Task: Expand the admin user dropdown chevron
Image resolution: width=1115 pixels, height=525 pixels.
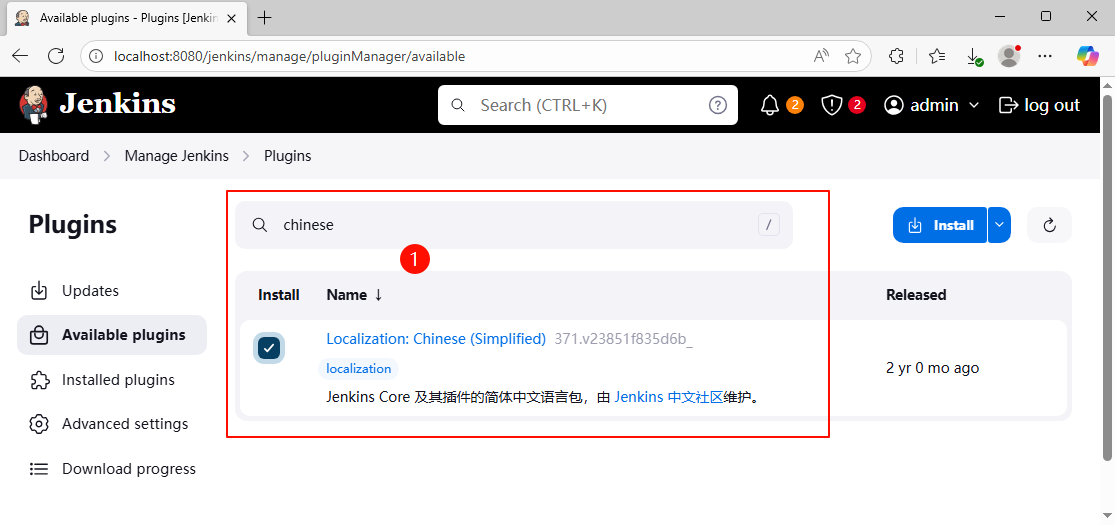Action: click(x=974, y=105)
